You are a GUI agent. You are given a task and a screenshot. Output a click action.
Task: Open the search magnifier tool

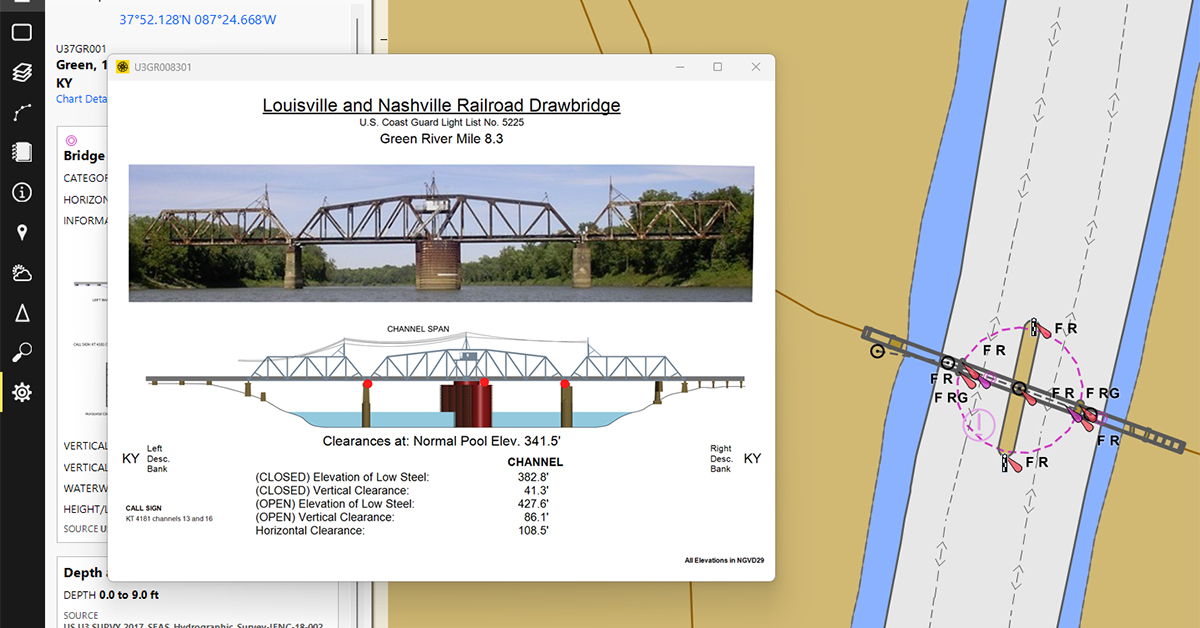[x=22, y=353]
